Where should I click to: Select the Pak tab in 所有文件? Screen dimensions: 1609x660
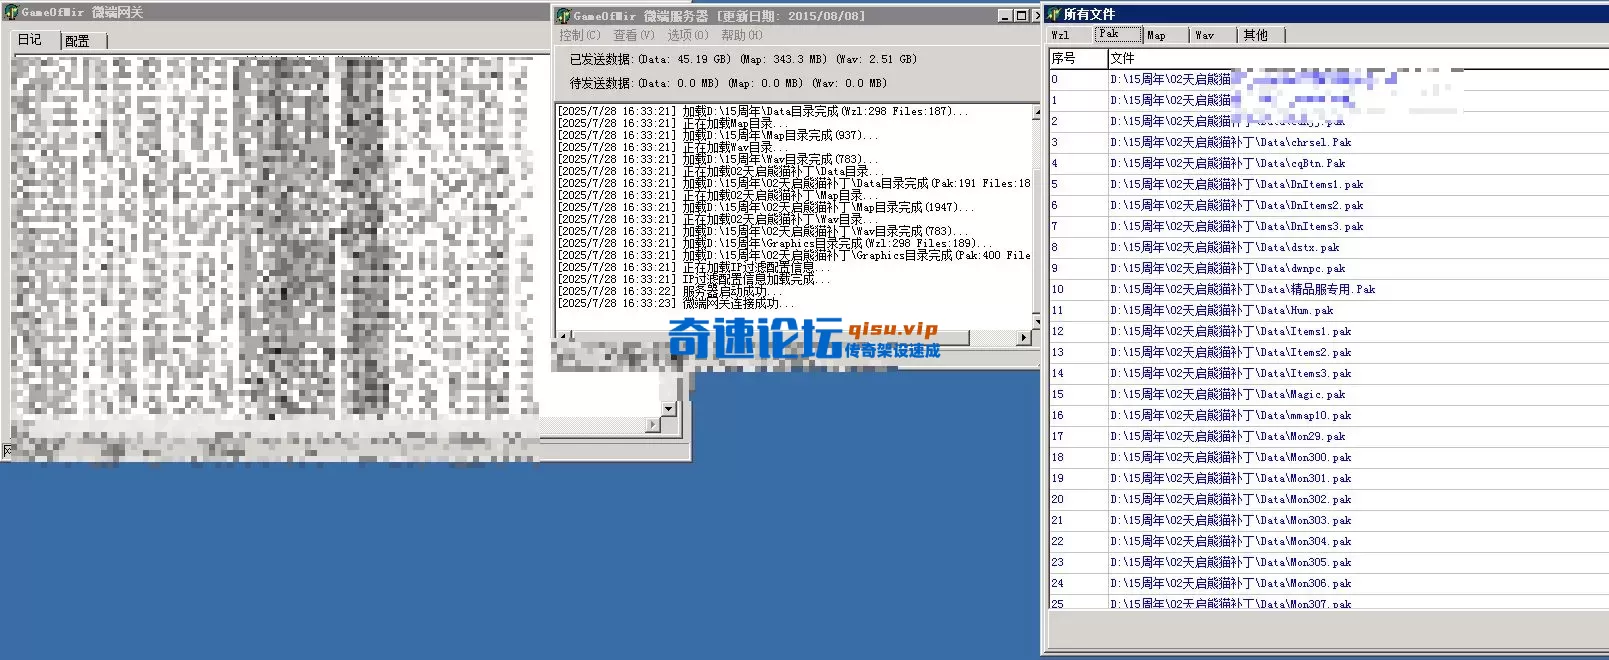[1117, 34]
